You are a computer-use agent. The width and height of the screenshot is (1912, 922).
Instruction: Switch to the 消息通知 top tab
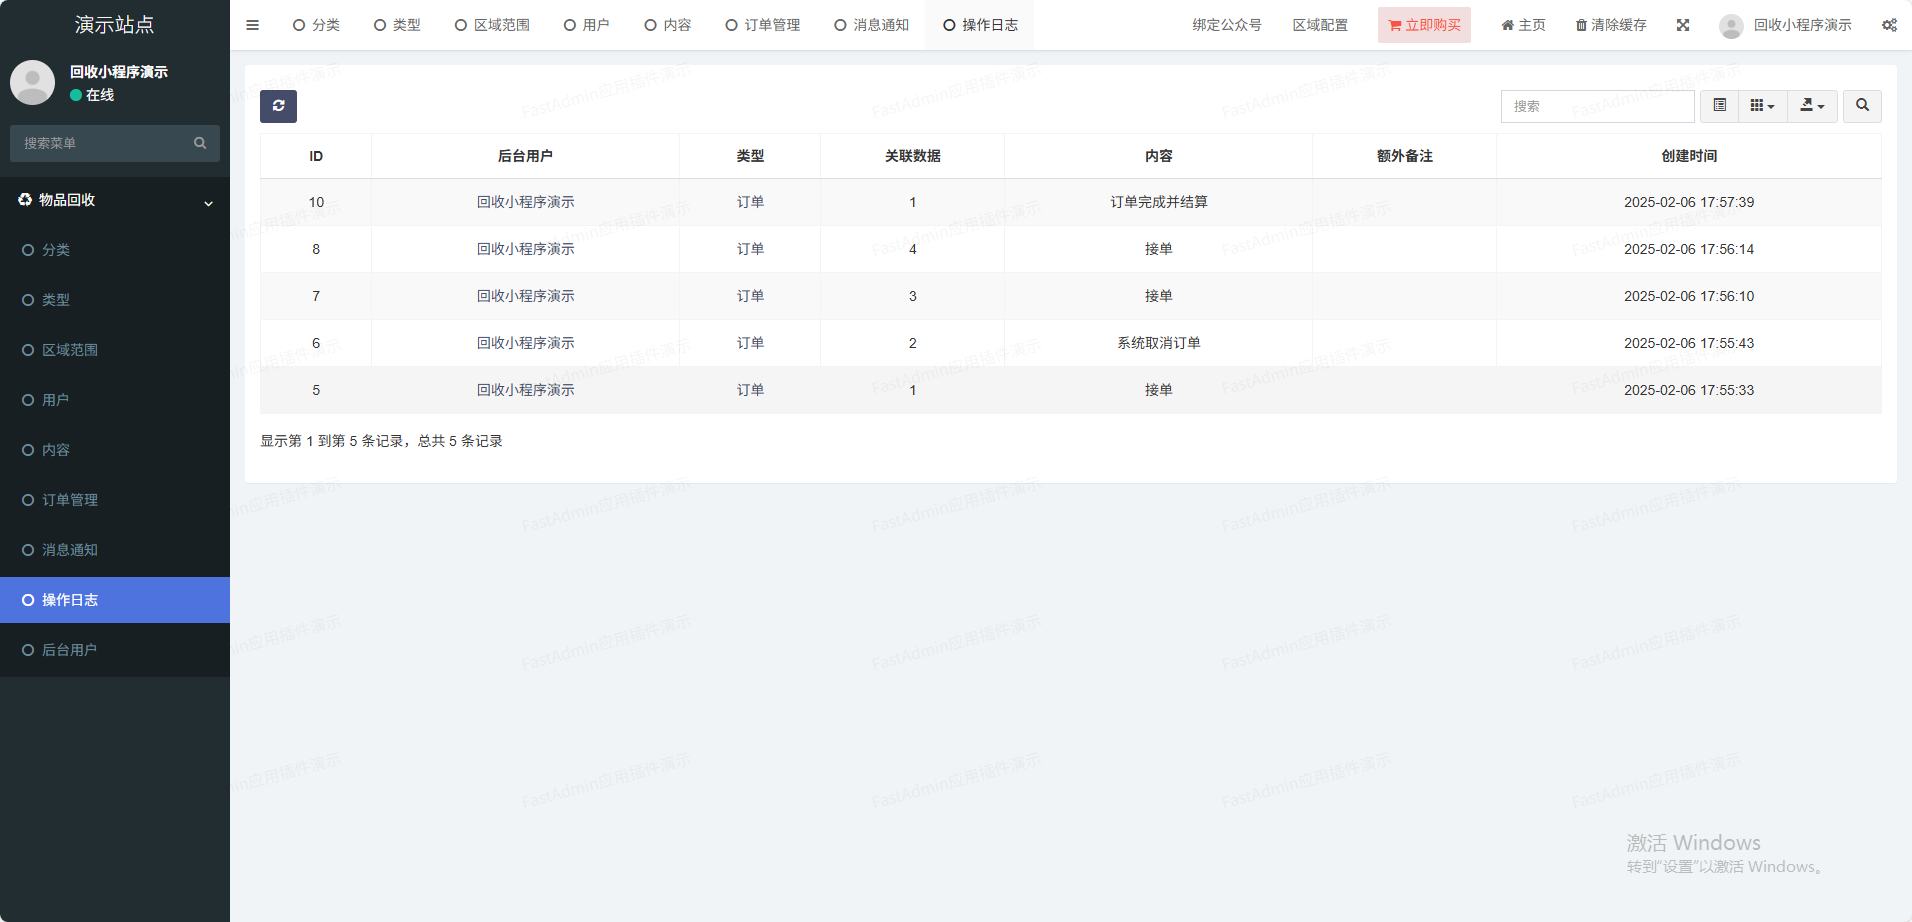click(x=872, y=25)
